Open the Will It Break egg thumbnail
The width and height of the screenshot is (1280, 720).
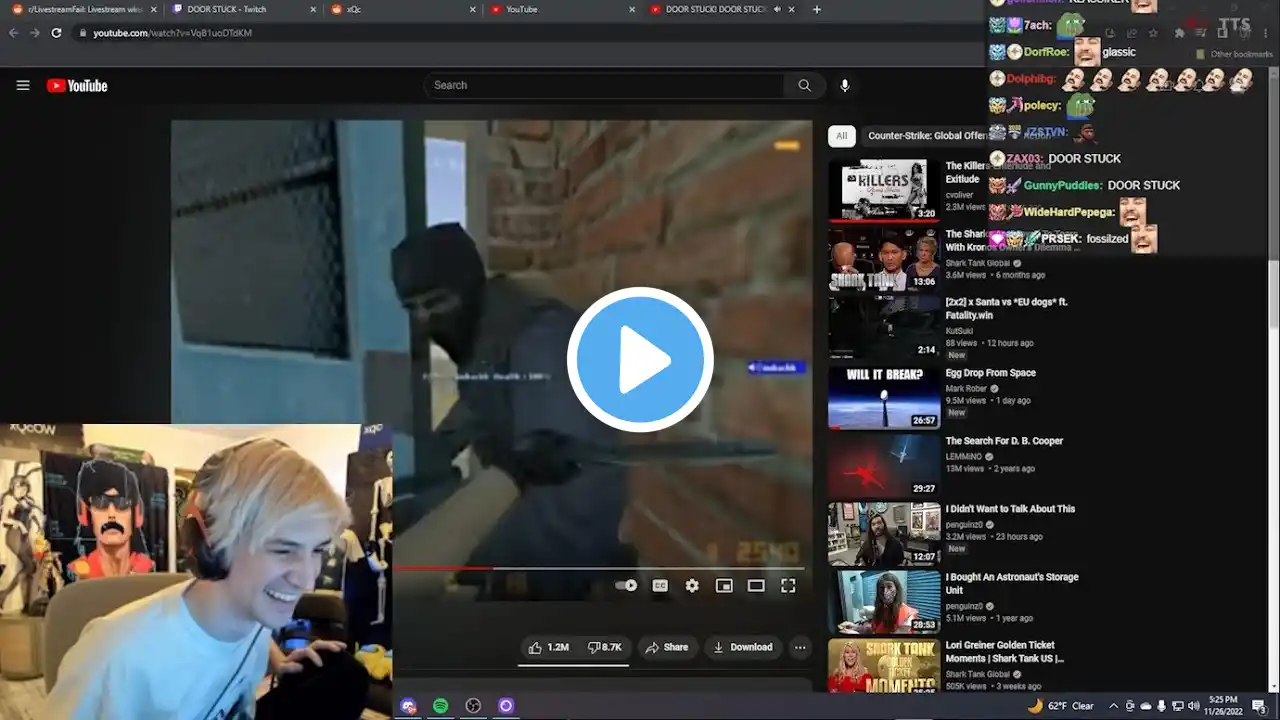pos(884,397)
